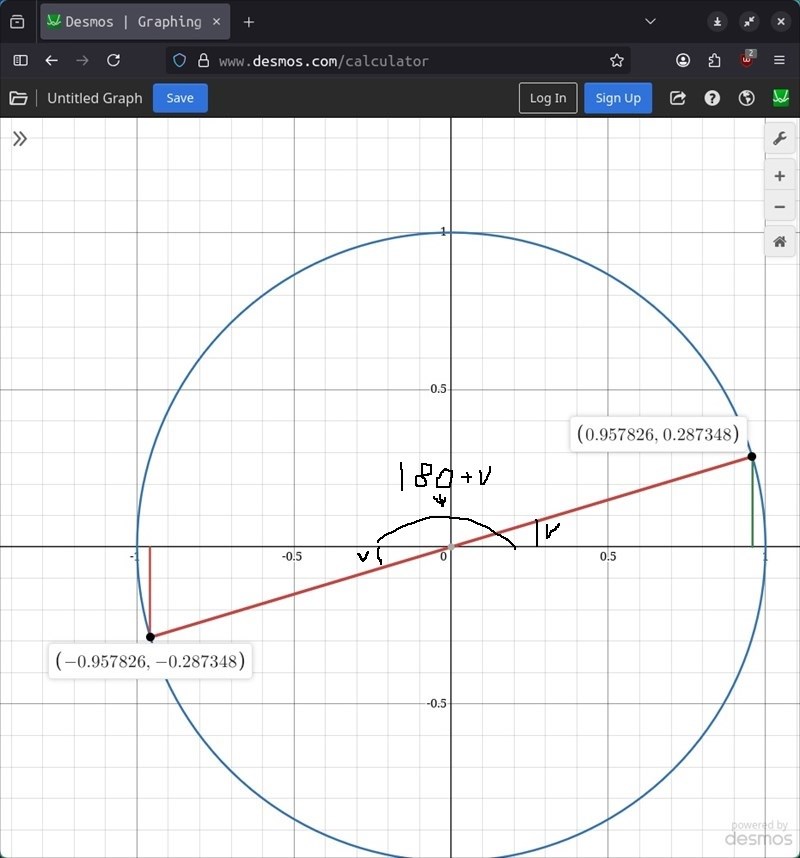
Task: Click the Sign Up button
Action: click(618, 98)
